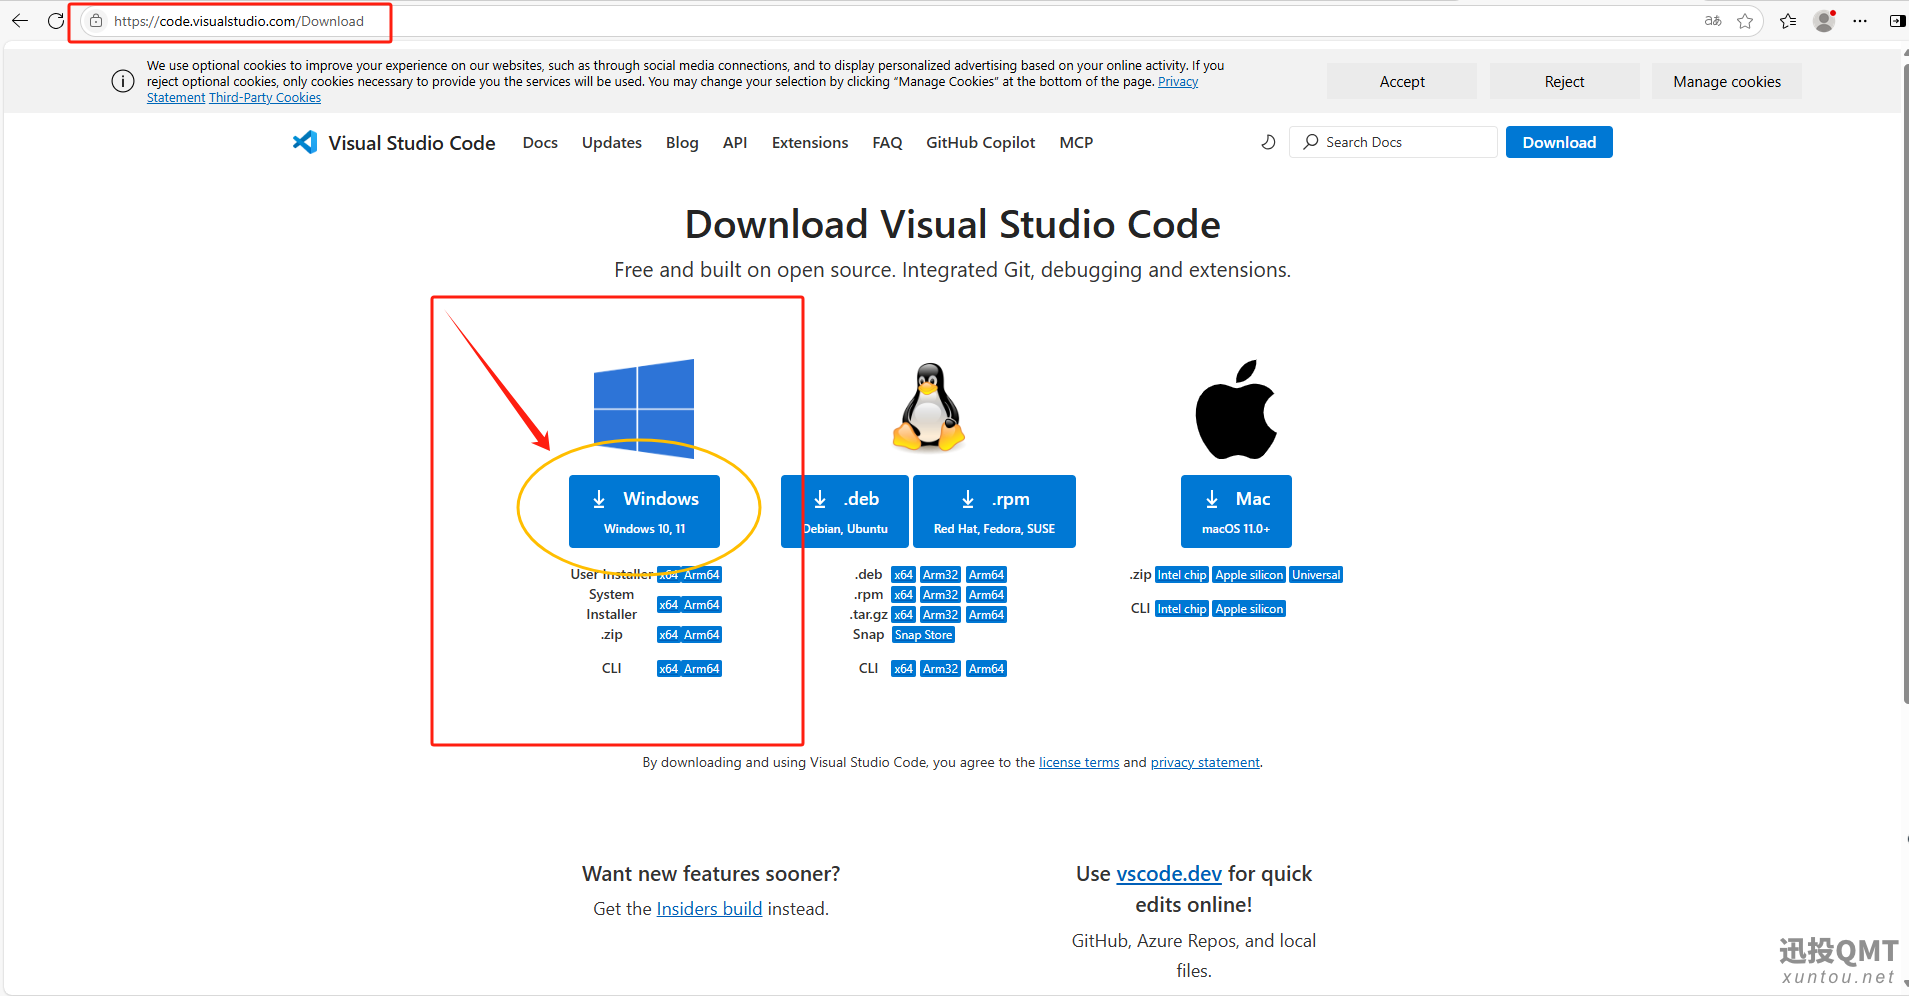Open the Updates menu item
1909x996 pixels.
tap(612, 142)
